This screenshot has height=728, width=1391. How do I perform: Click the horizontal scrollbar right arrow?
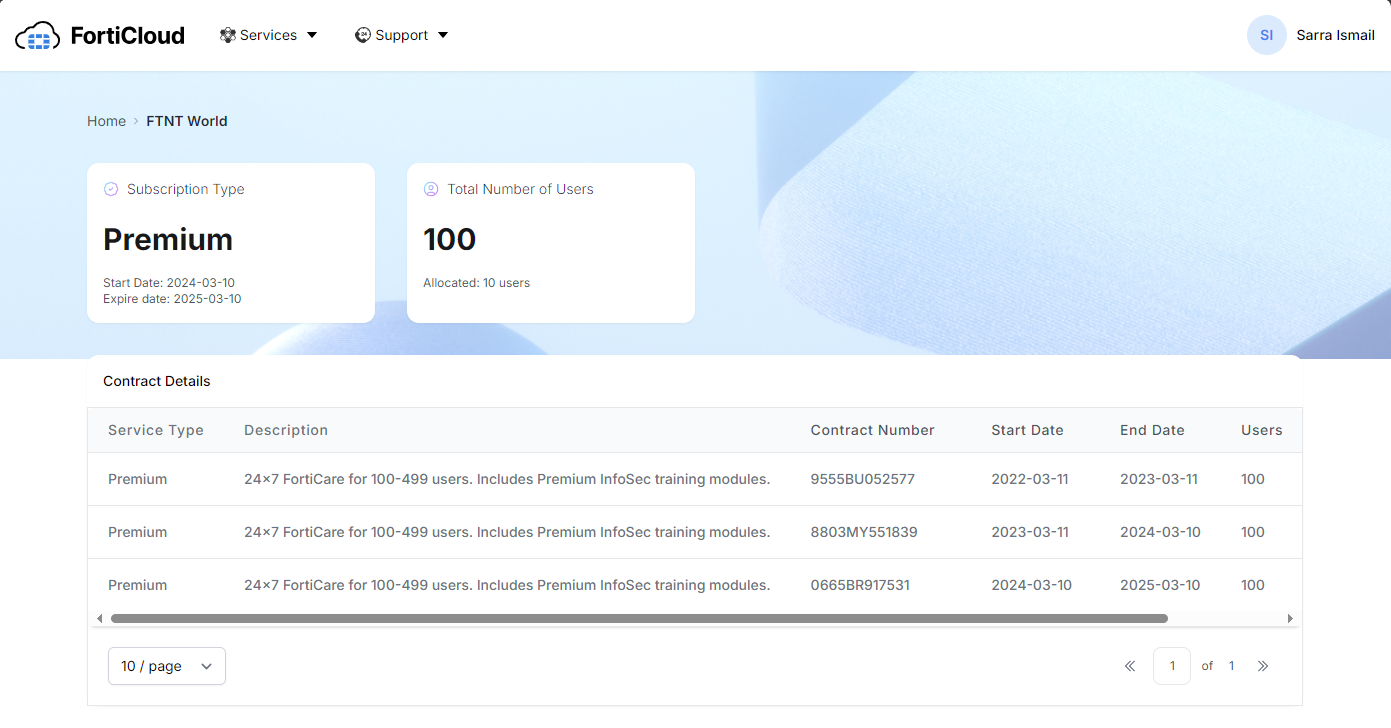[x=1290, y=619]
